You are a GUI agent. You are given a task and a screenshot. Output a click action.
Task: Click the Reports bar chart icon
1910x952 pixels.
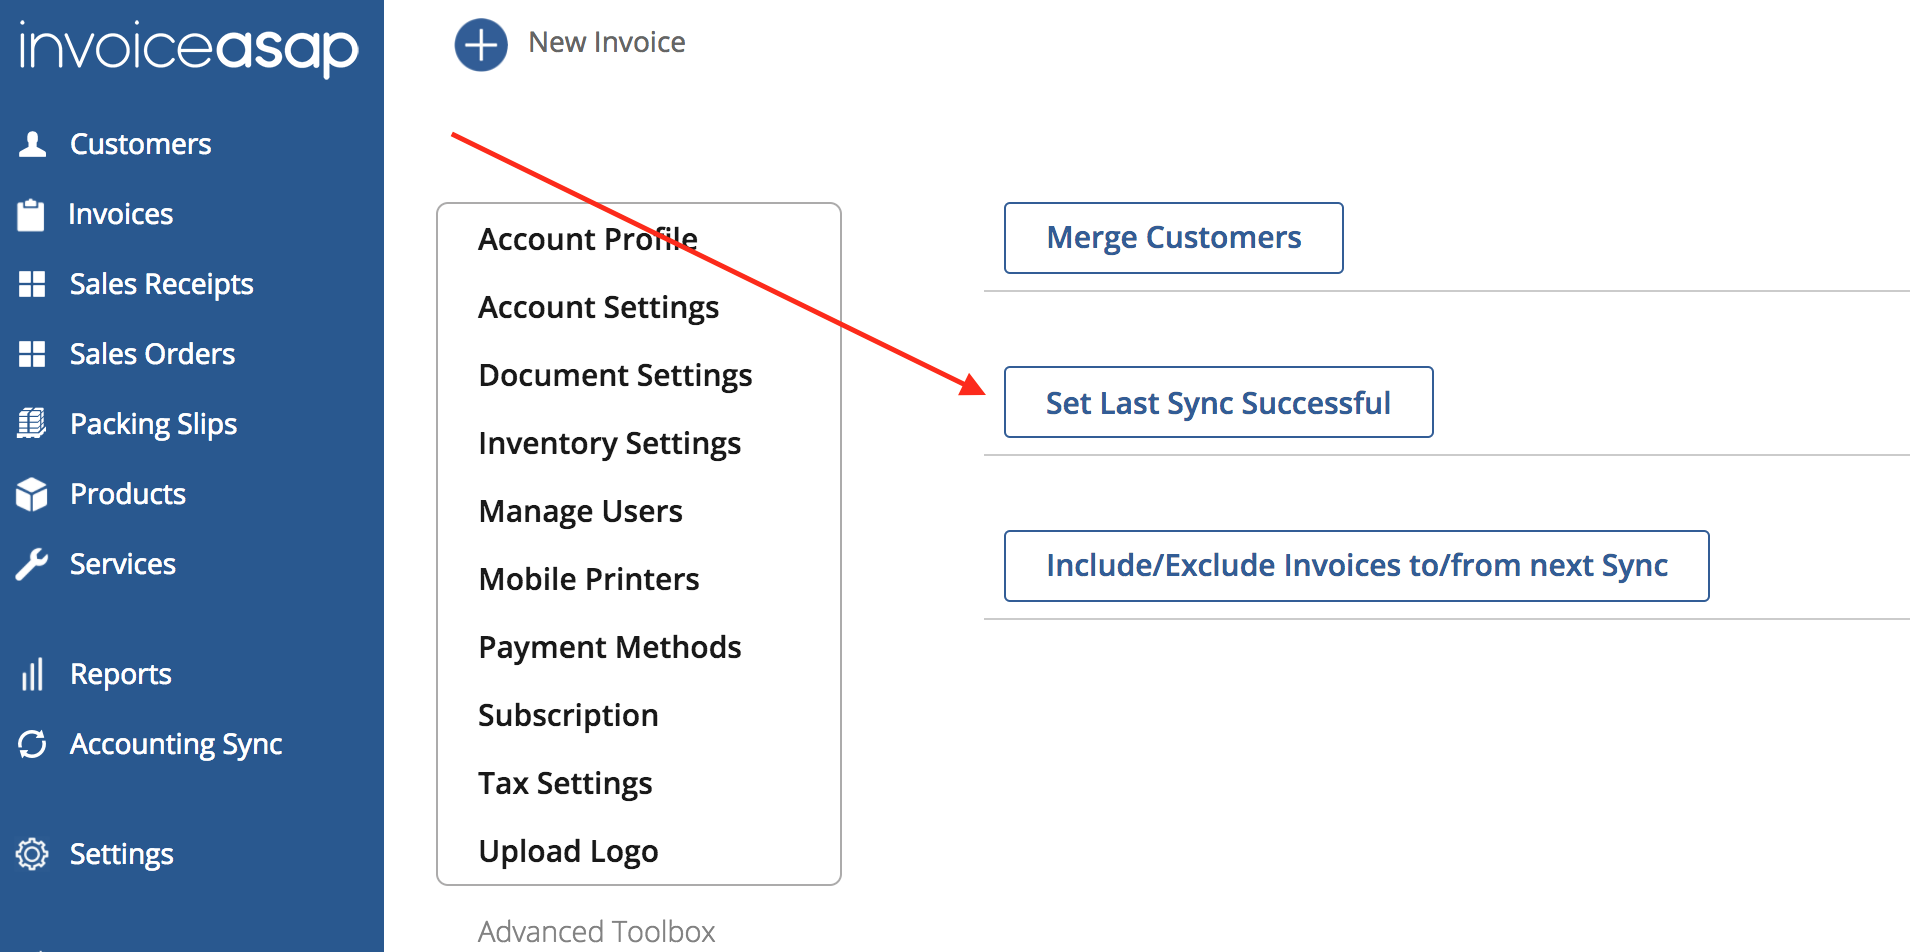[32, 674]
